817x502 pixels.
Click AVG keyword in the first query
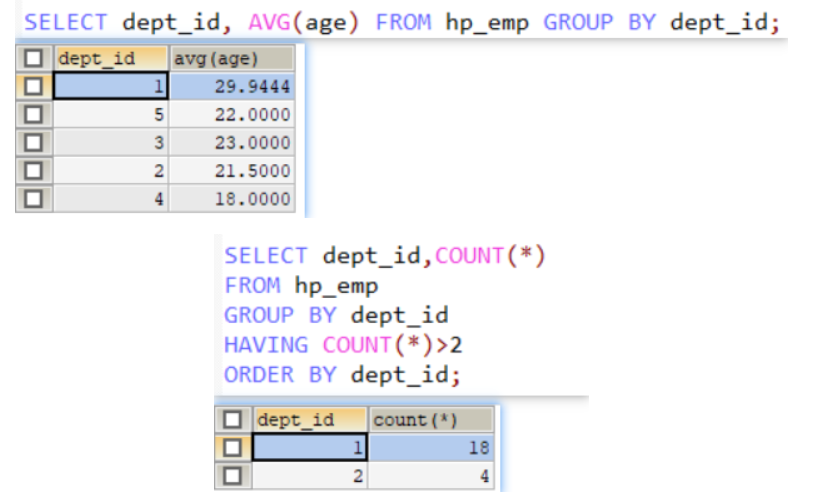coord(269,22)
